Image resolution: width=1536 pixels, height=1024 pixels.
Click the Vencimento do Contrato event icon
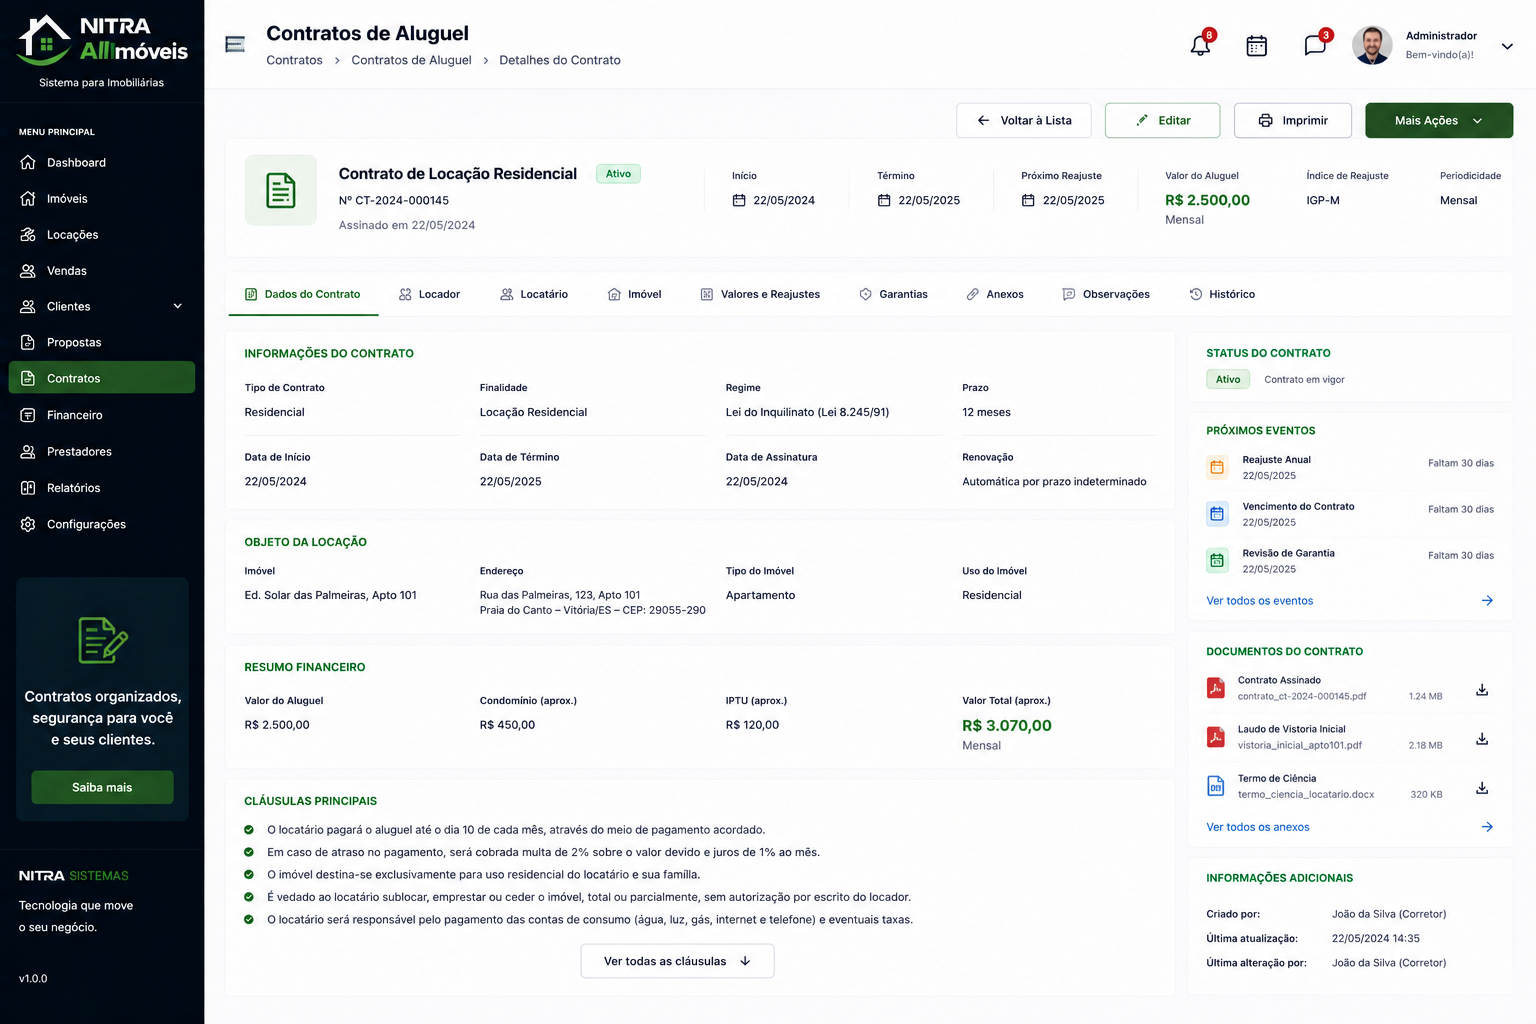coord(1217,514)
